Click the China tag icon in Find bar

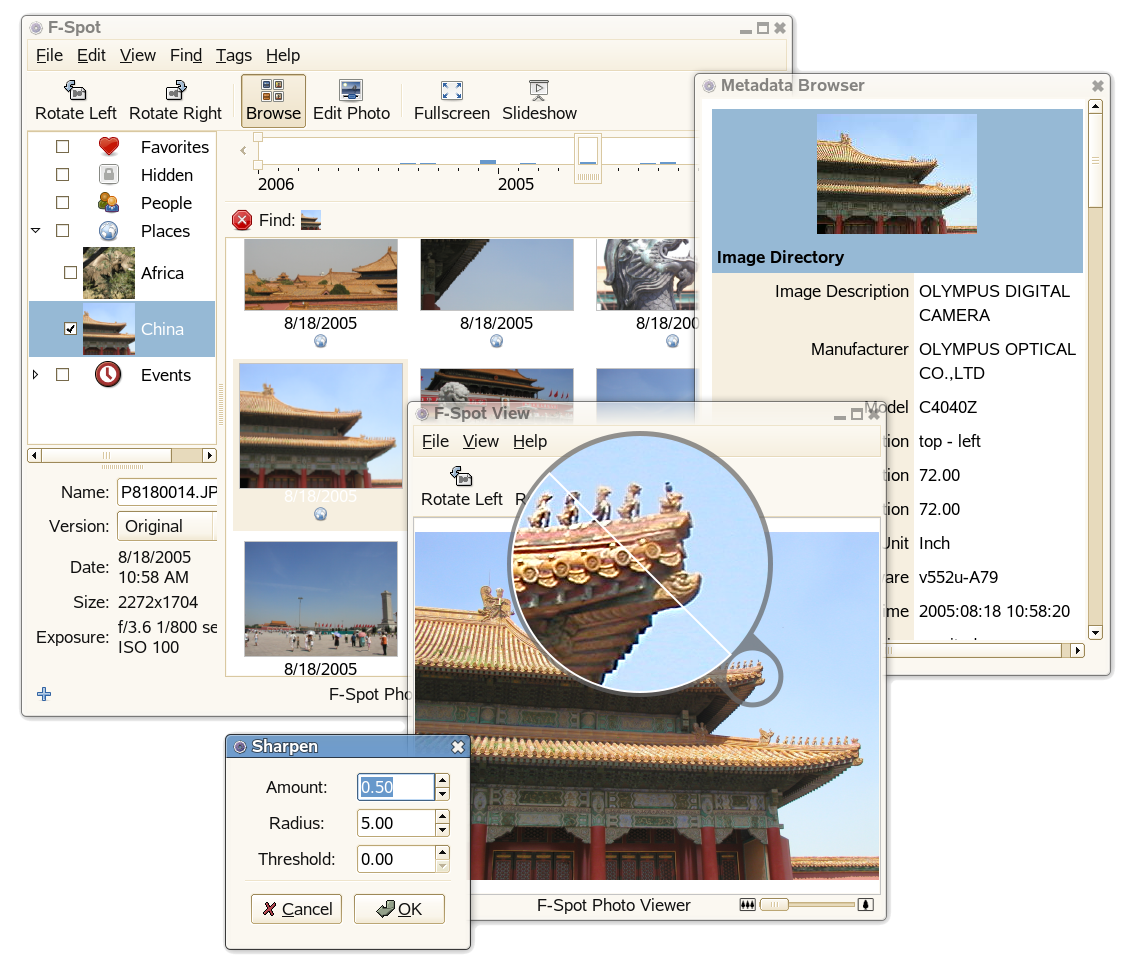tap(311, 220)
